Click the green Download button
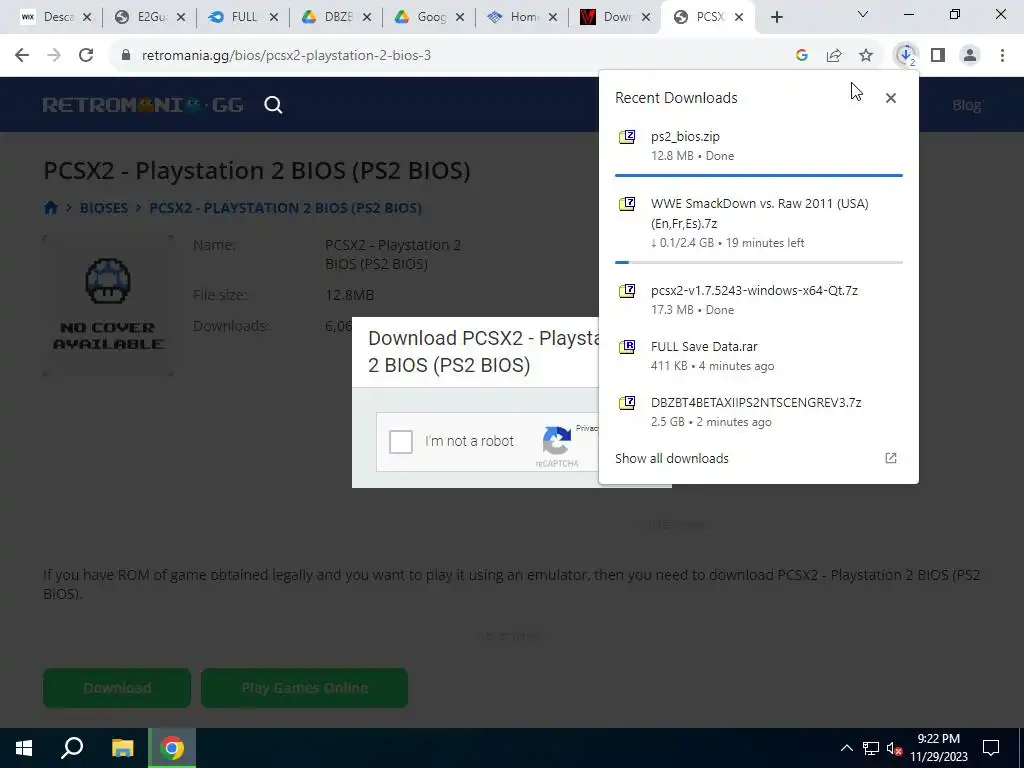Viewport: 1024px width, 768px height. coord(117,688)
